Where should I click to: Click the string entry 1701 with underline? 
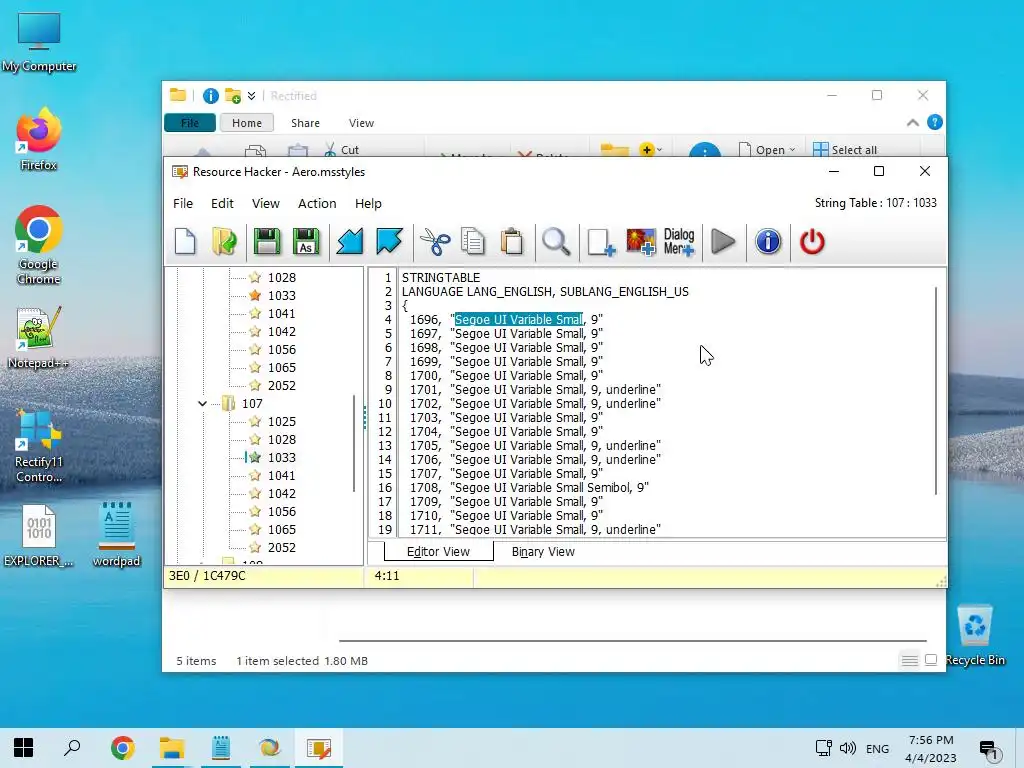(536, 389)
